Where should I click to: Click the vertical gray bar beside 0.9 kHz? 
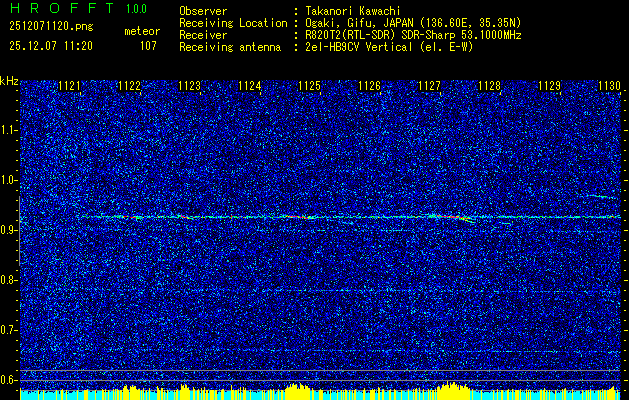[19, 231]
